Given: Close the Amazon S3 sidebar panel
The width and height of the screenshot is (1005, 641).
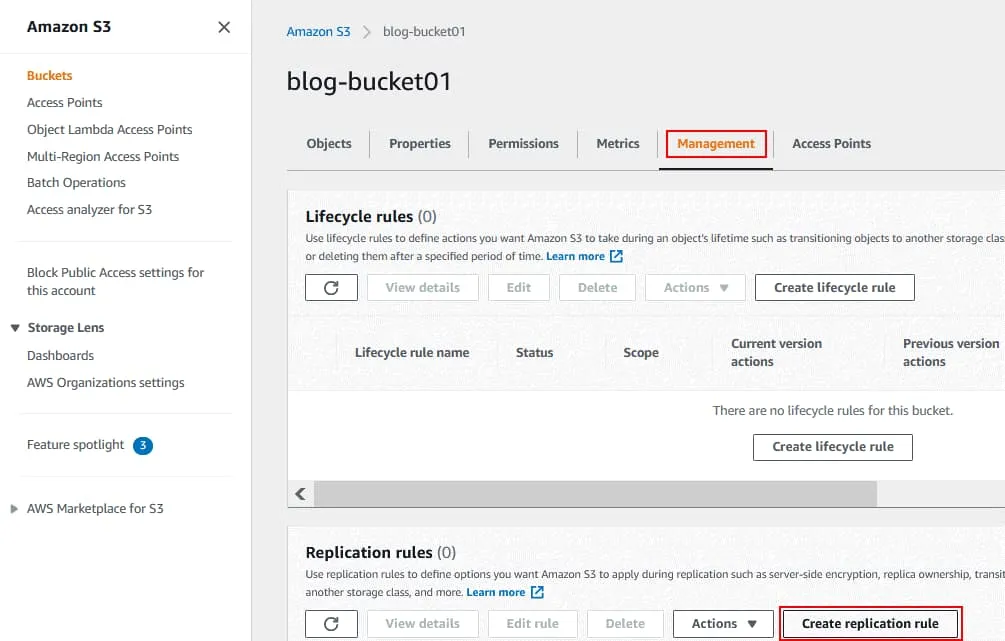Looking at the screenshot, I should pyautogui.click(x=224, y=27).
